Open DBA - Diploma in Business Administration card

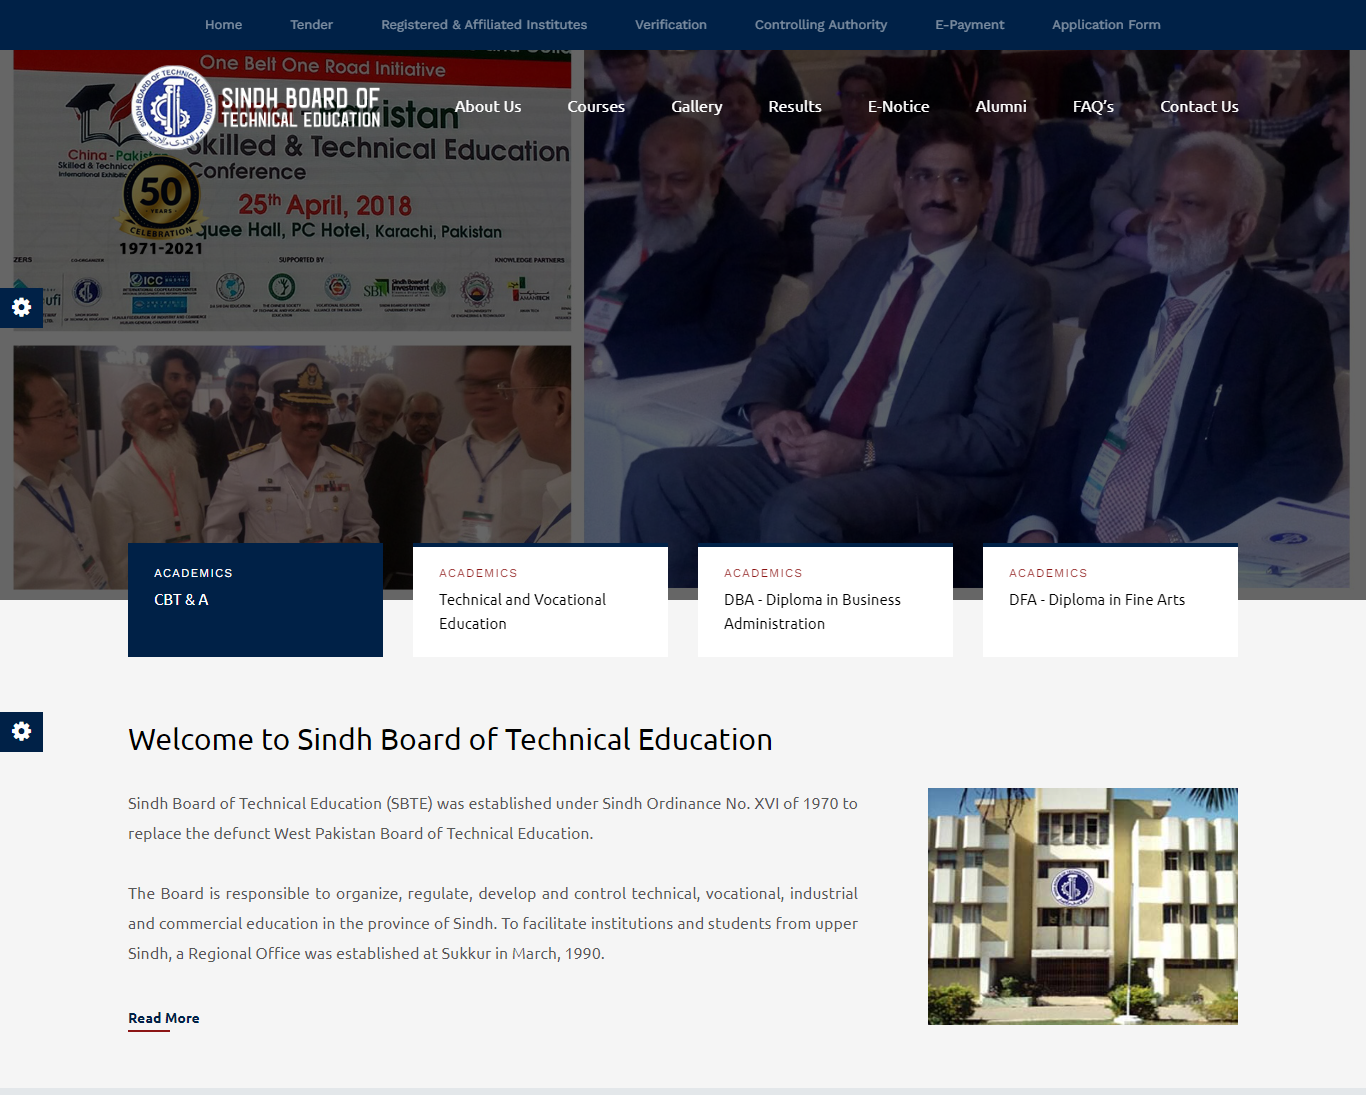[x=825, y=600]
